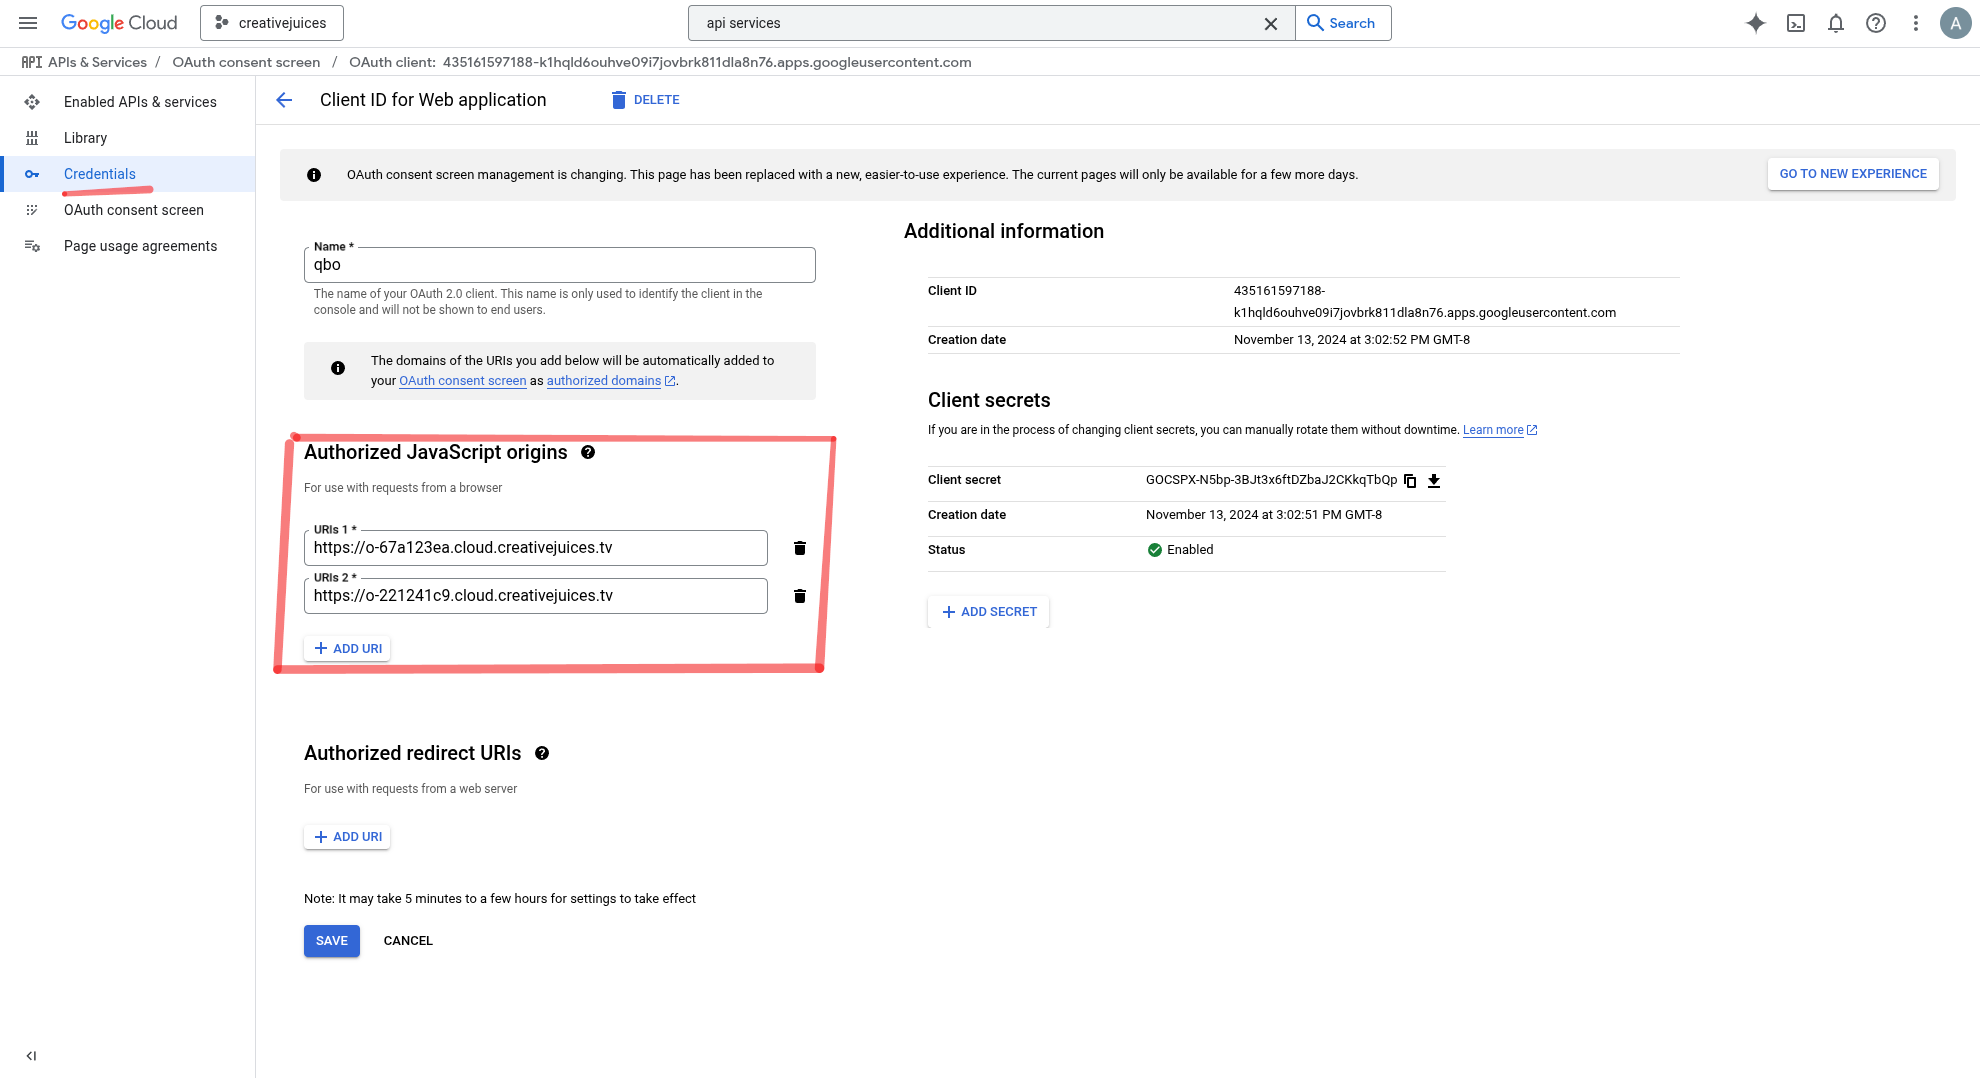Open the three-dot settings and utilities menu
Screen dimensions: 1980x1080
1916,23
